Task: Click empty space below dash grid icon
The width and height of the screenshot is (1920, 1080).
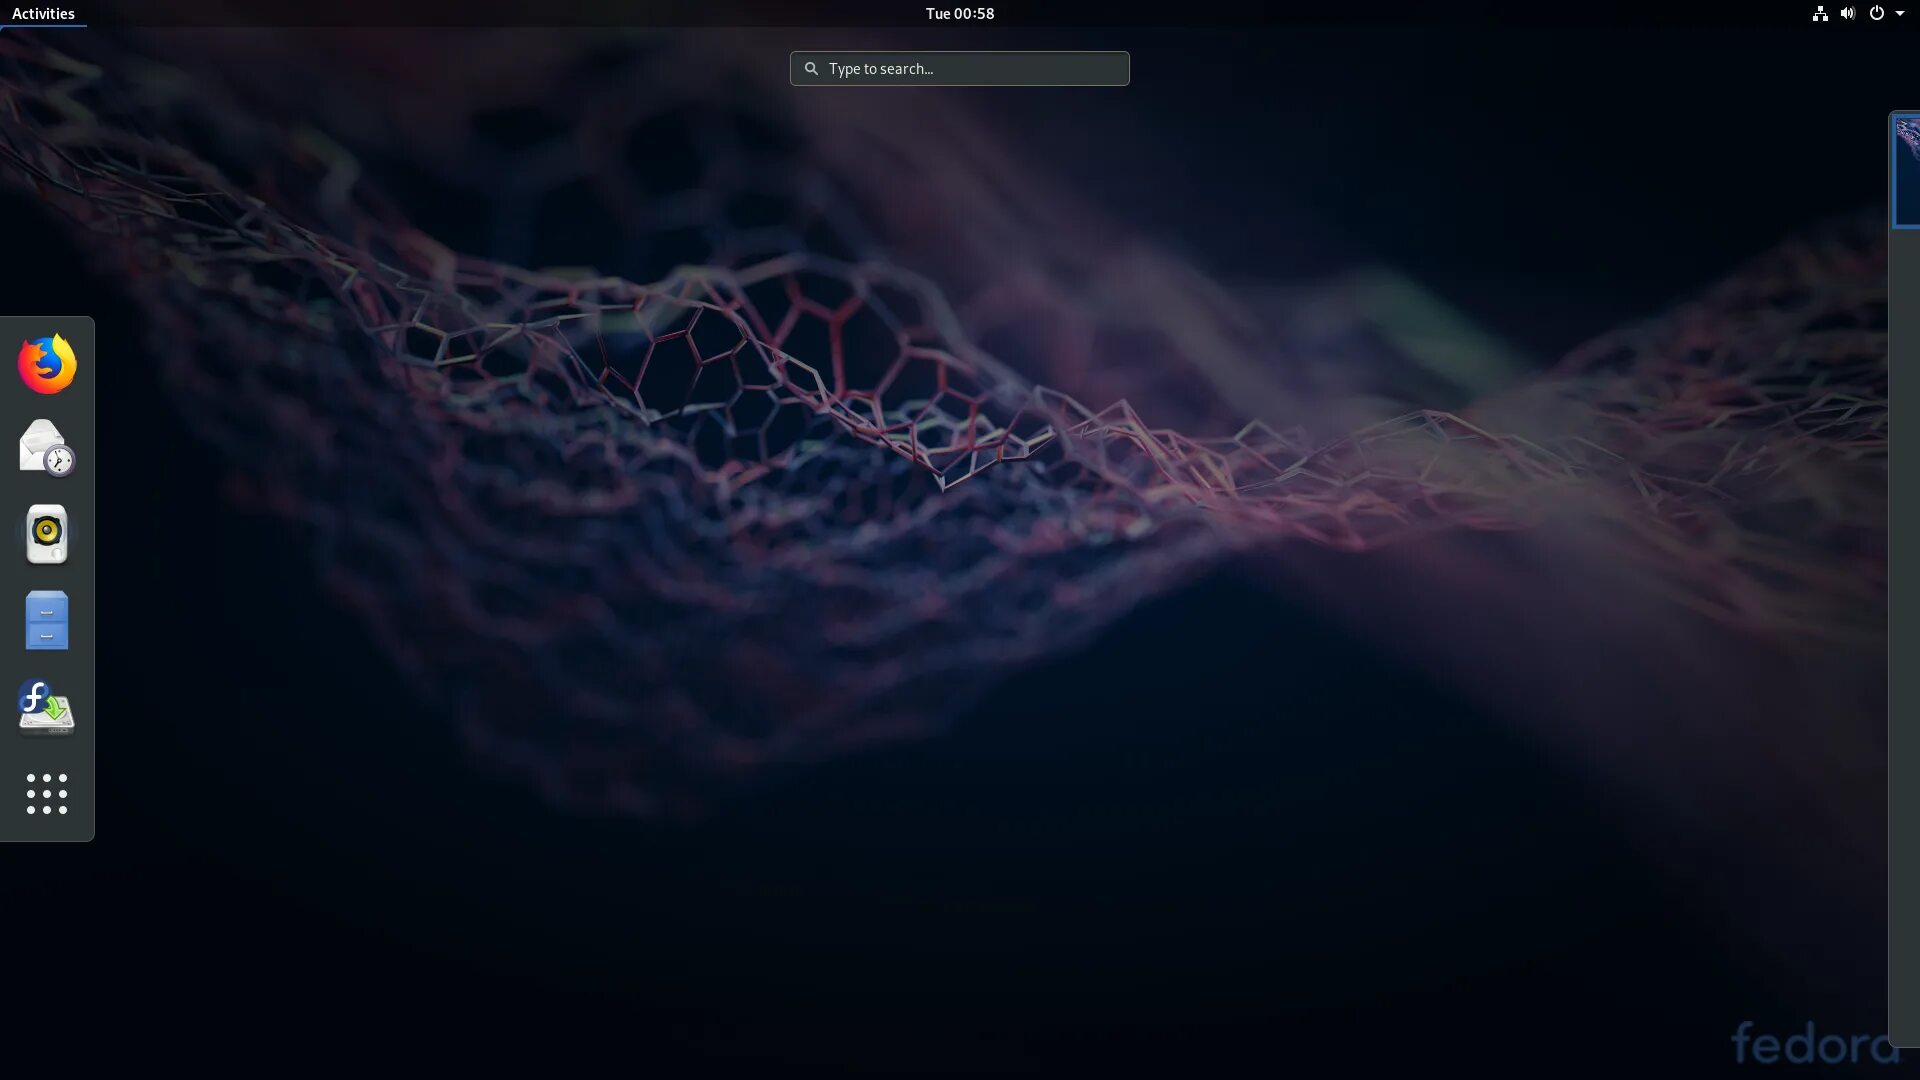Action: 47,831
